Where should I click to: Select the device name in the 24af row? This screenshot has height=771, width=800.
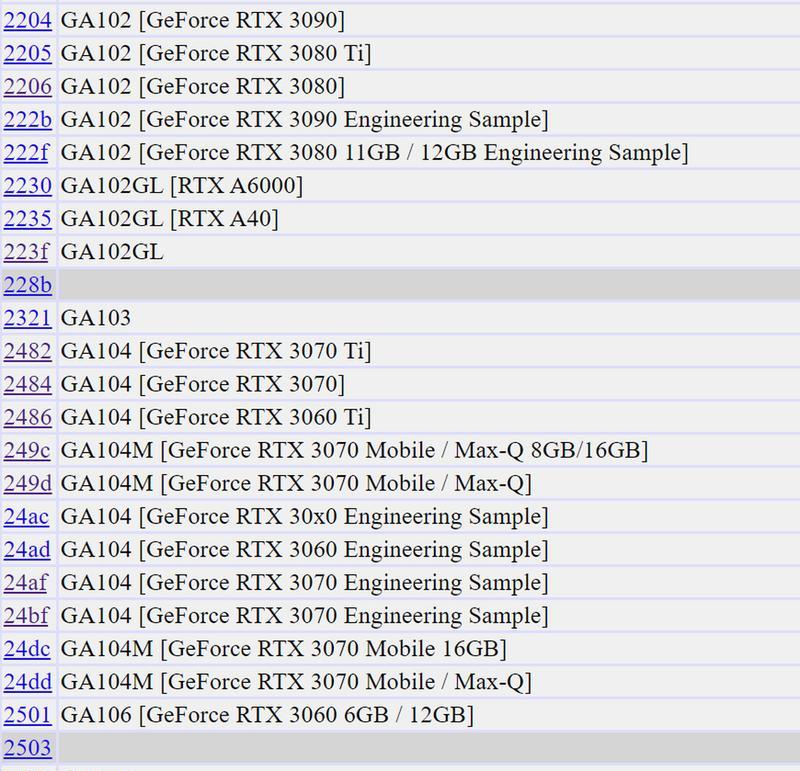click(x=305, y=583)
